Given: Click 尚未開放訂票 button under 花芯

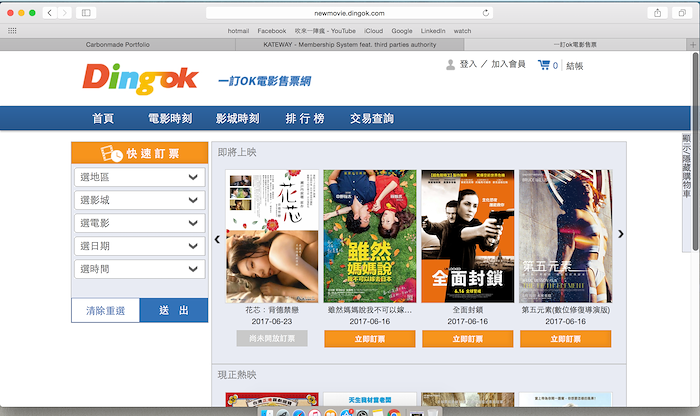Looking at the screenshot, I should (x=272, y=338).
